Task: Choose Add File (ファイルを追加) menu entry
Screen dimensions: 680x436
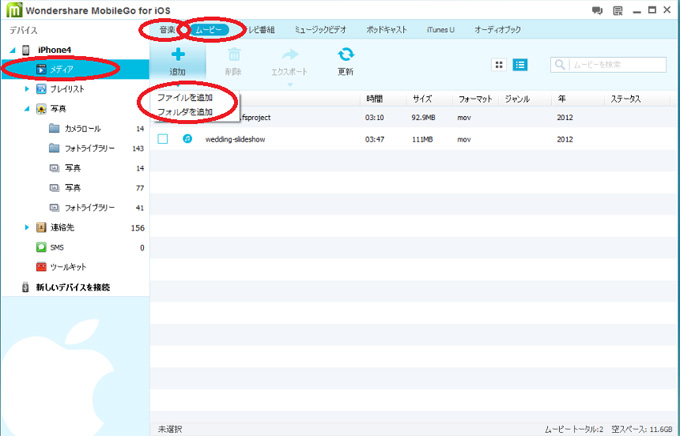Action: pyautogui.click(x=185, y=98)
